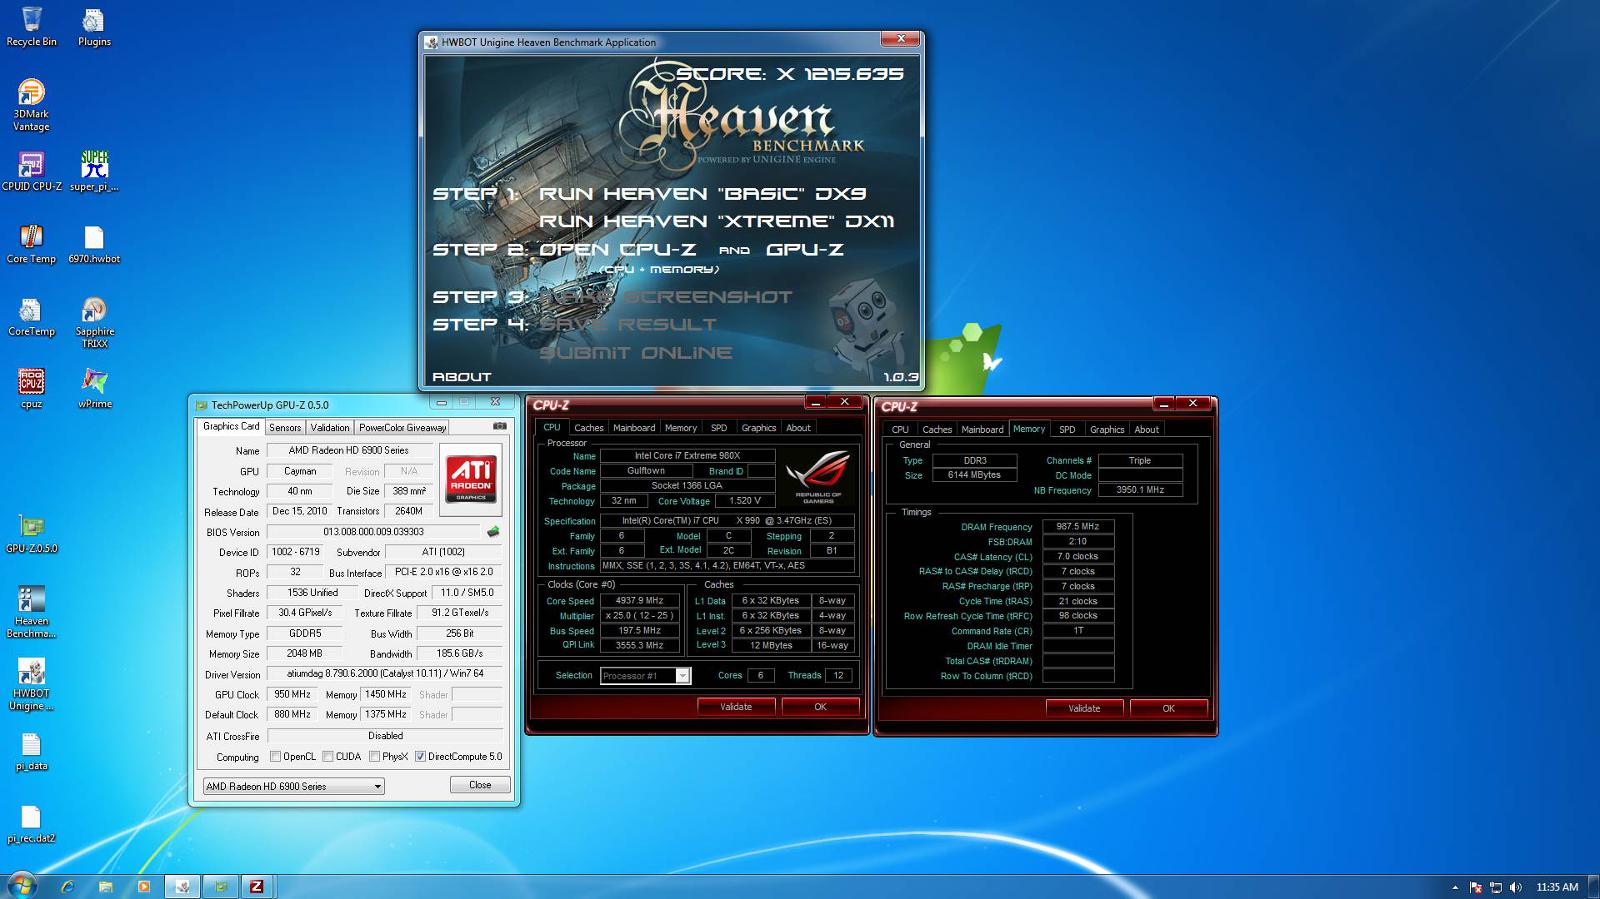The width and height of the screenshot is (1600, 899).
Task: Open Graphics tab in right CPU-Z window
Action: click(1107, 429)
